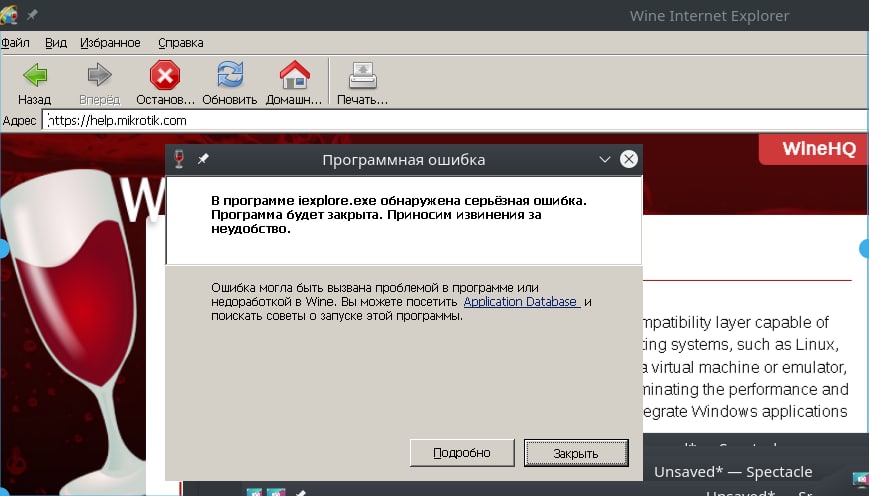869x496 pixels.
Task: Click the bold iexplore.exe error message text
Action: 398,214
